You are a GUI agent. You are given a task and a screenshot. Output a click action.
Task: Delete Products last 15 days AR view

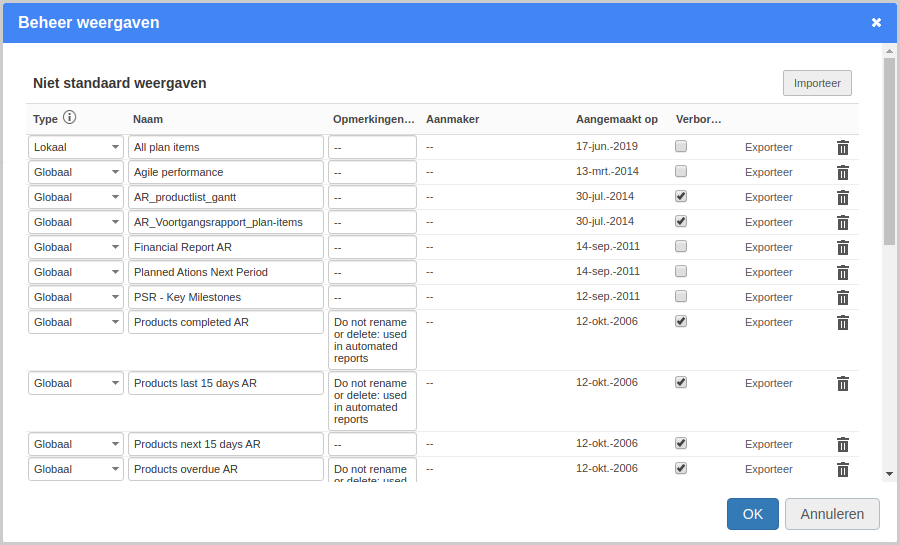[843, 383]
